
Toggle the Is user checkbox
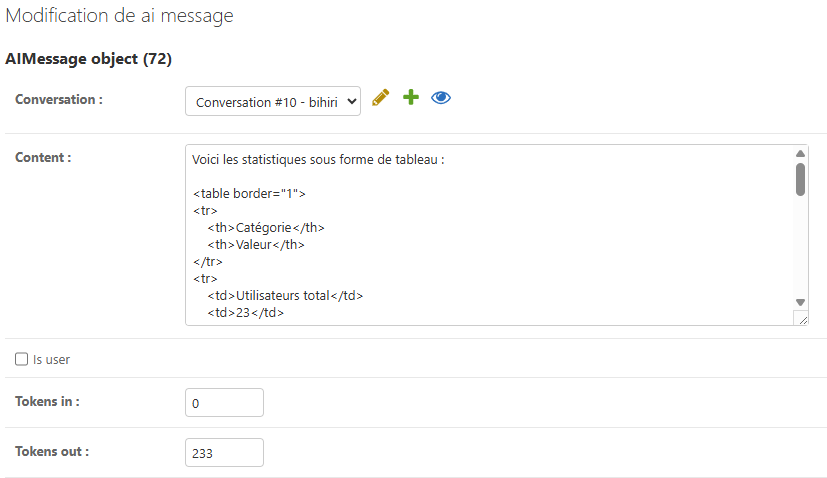point(22,359)
